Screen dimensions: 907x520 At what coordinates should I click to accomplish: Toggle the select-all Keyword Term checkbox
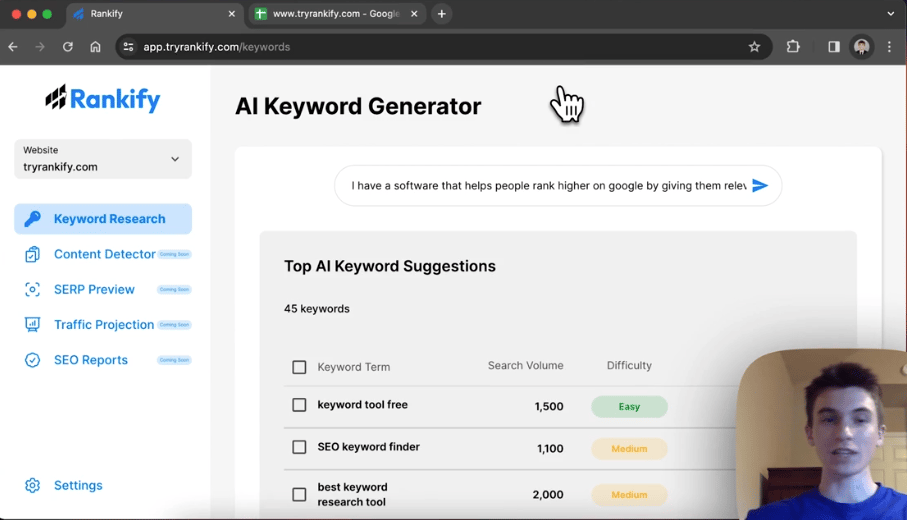pos(299,367)
